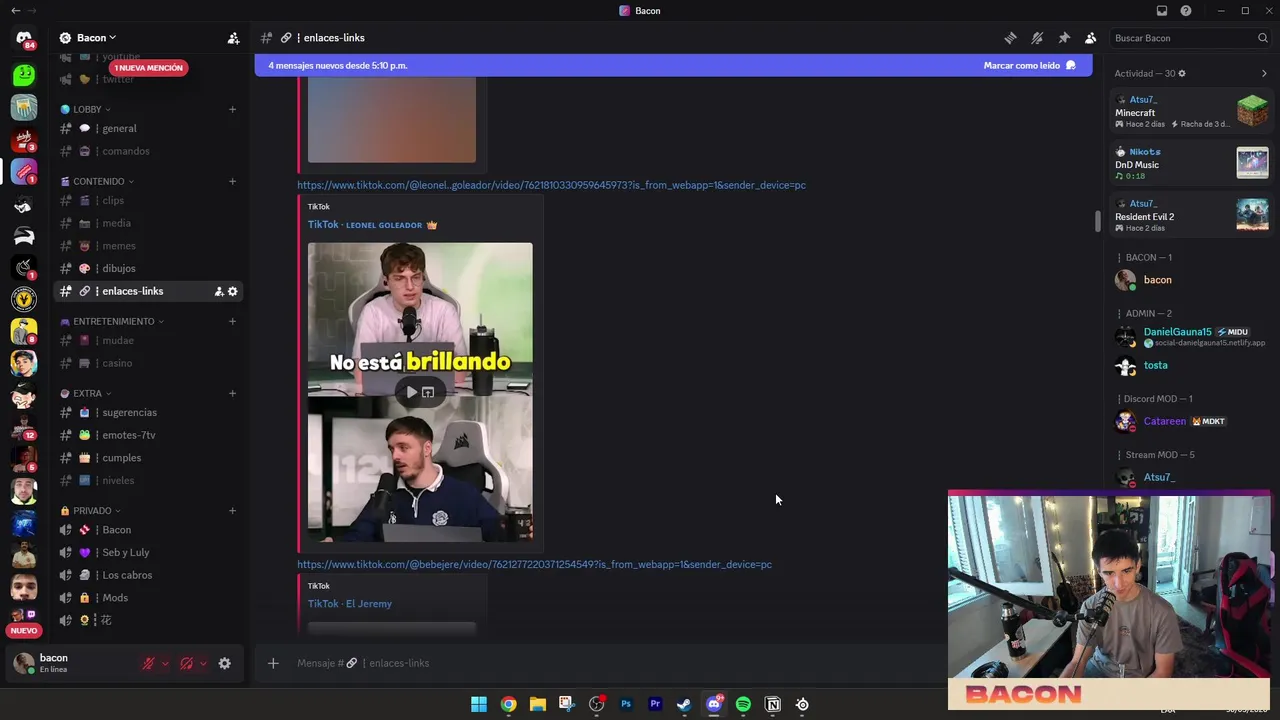Image resolution: width=1280 pixels, height=720 pixels.
Task: Open the mudae channel
Action: coord(148,340)
